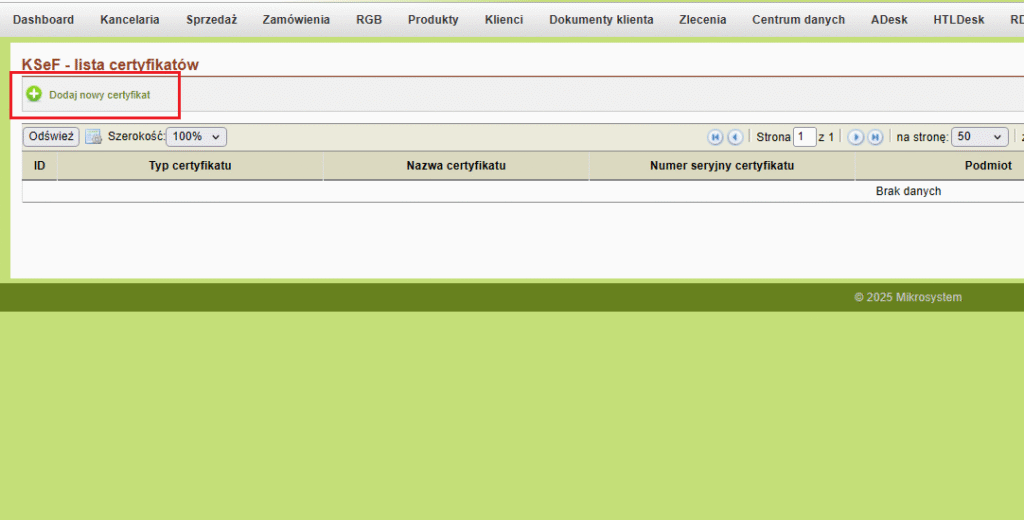Open the Dashboard menu item
The width and height of the screenshot is (1024, 520).
point(43,20)
